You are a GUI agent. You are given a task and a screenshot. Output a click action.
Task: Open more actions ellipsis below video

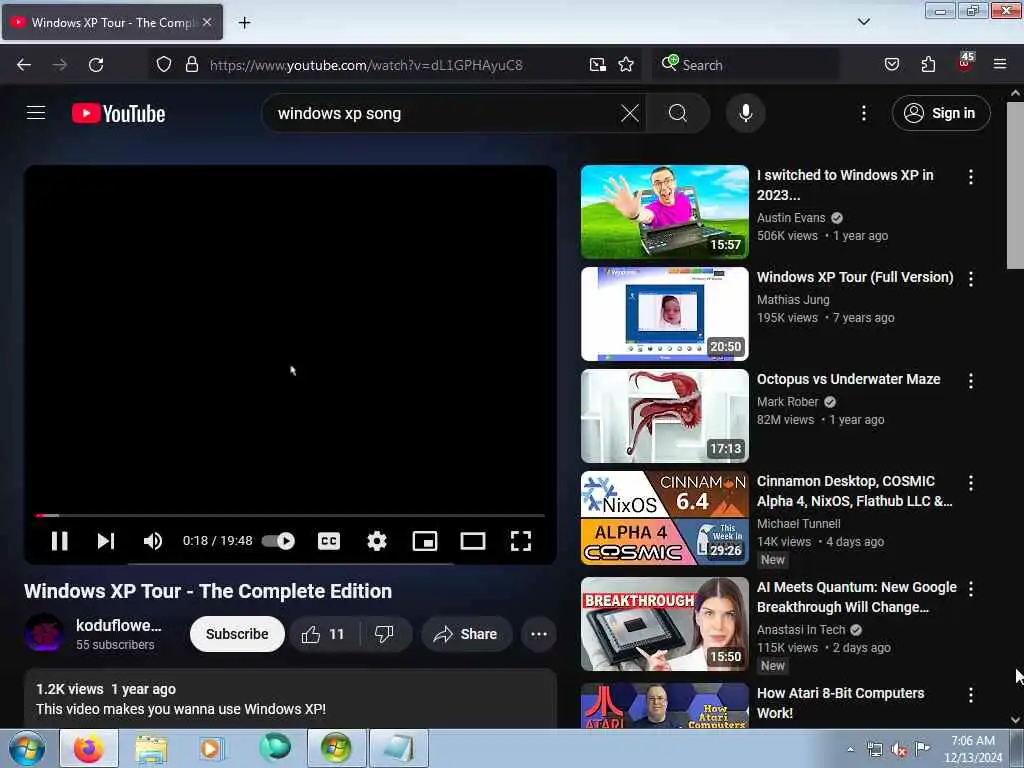coord(539,634)
